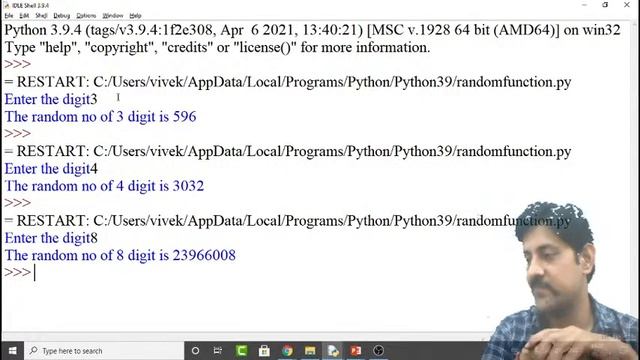Open Cortana from the taskbar
This screenshot has height=360, width=640.
(196, 351)
